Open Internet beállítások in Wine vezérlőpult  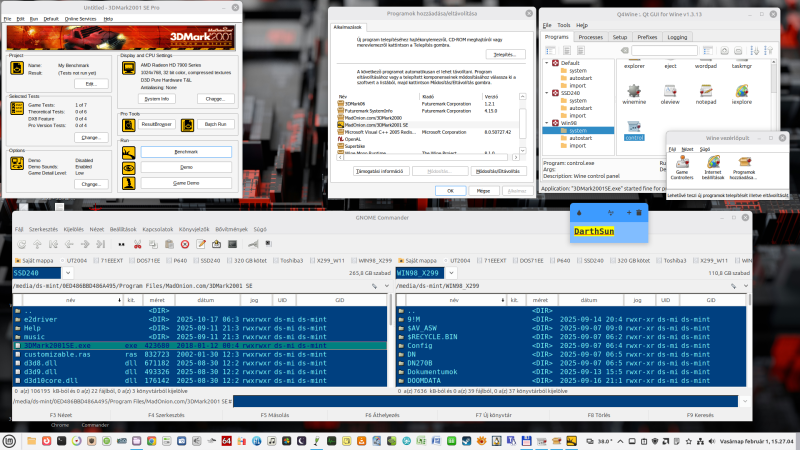[713, 168]
